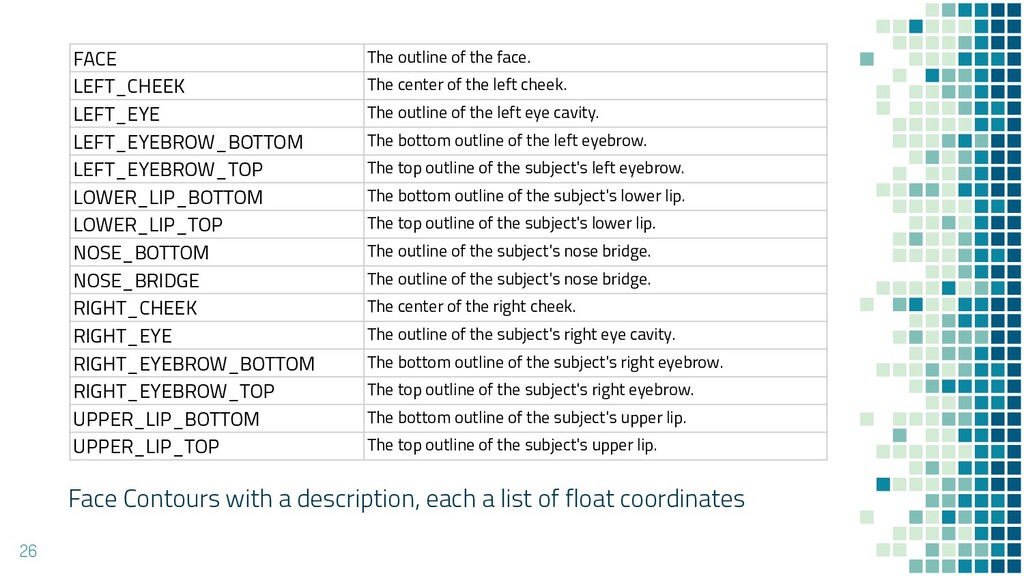Image resolution: width=1024 pixels, height=576 pixels.
Task: Select NOSE_BOTTOM contour name
Action: pos(141,253)
